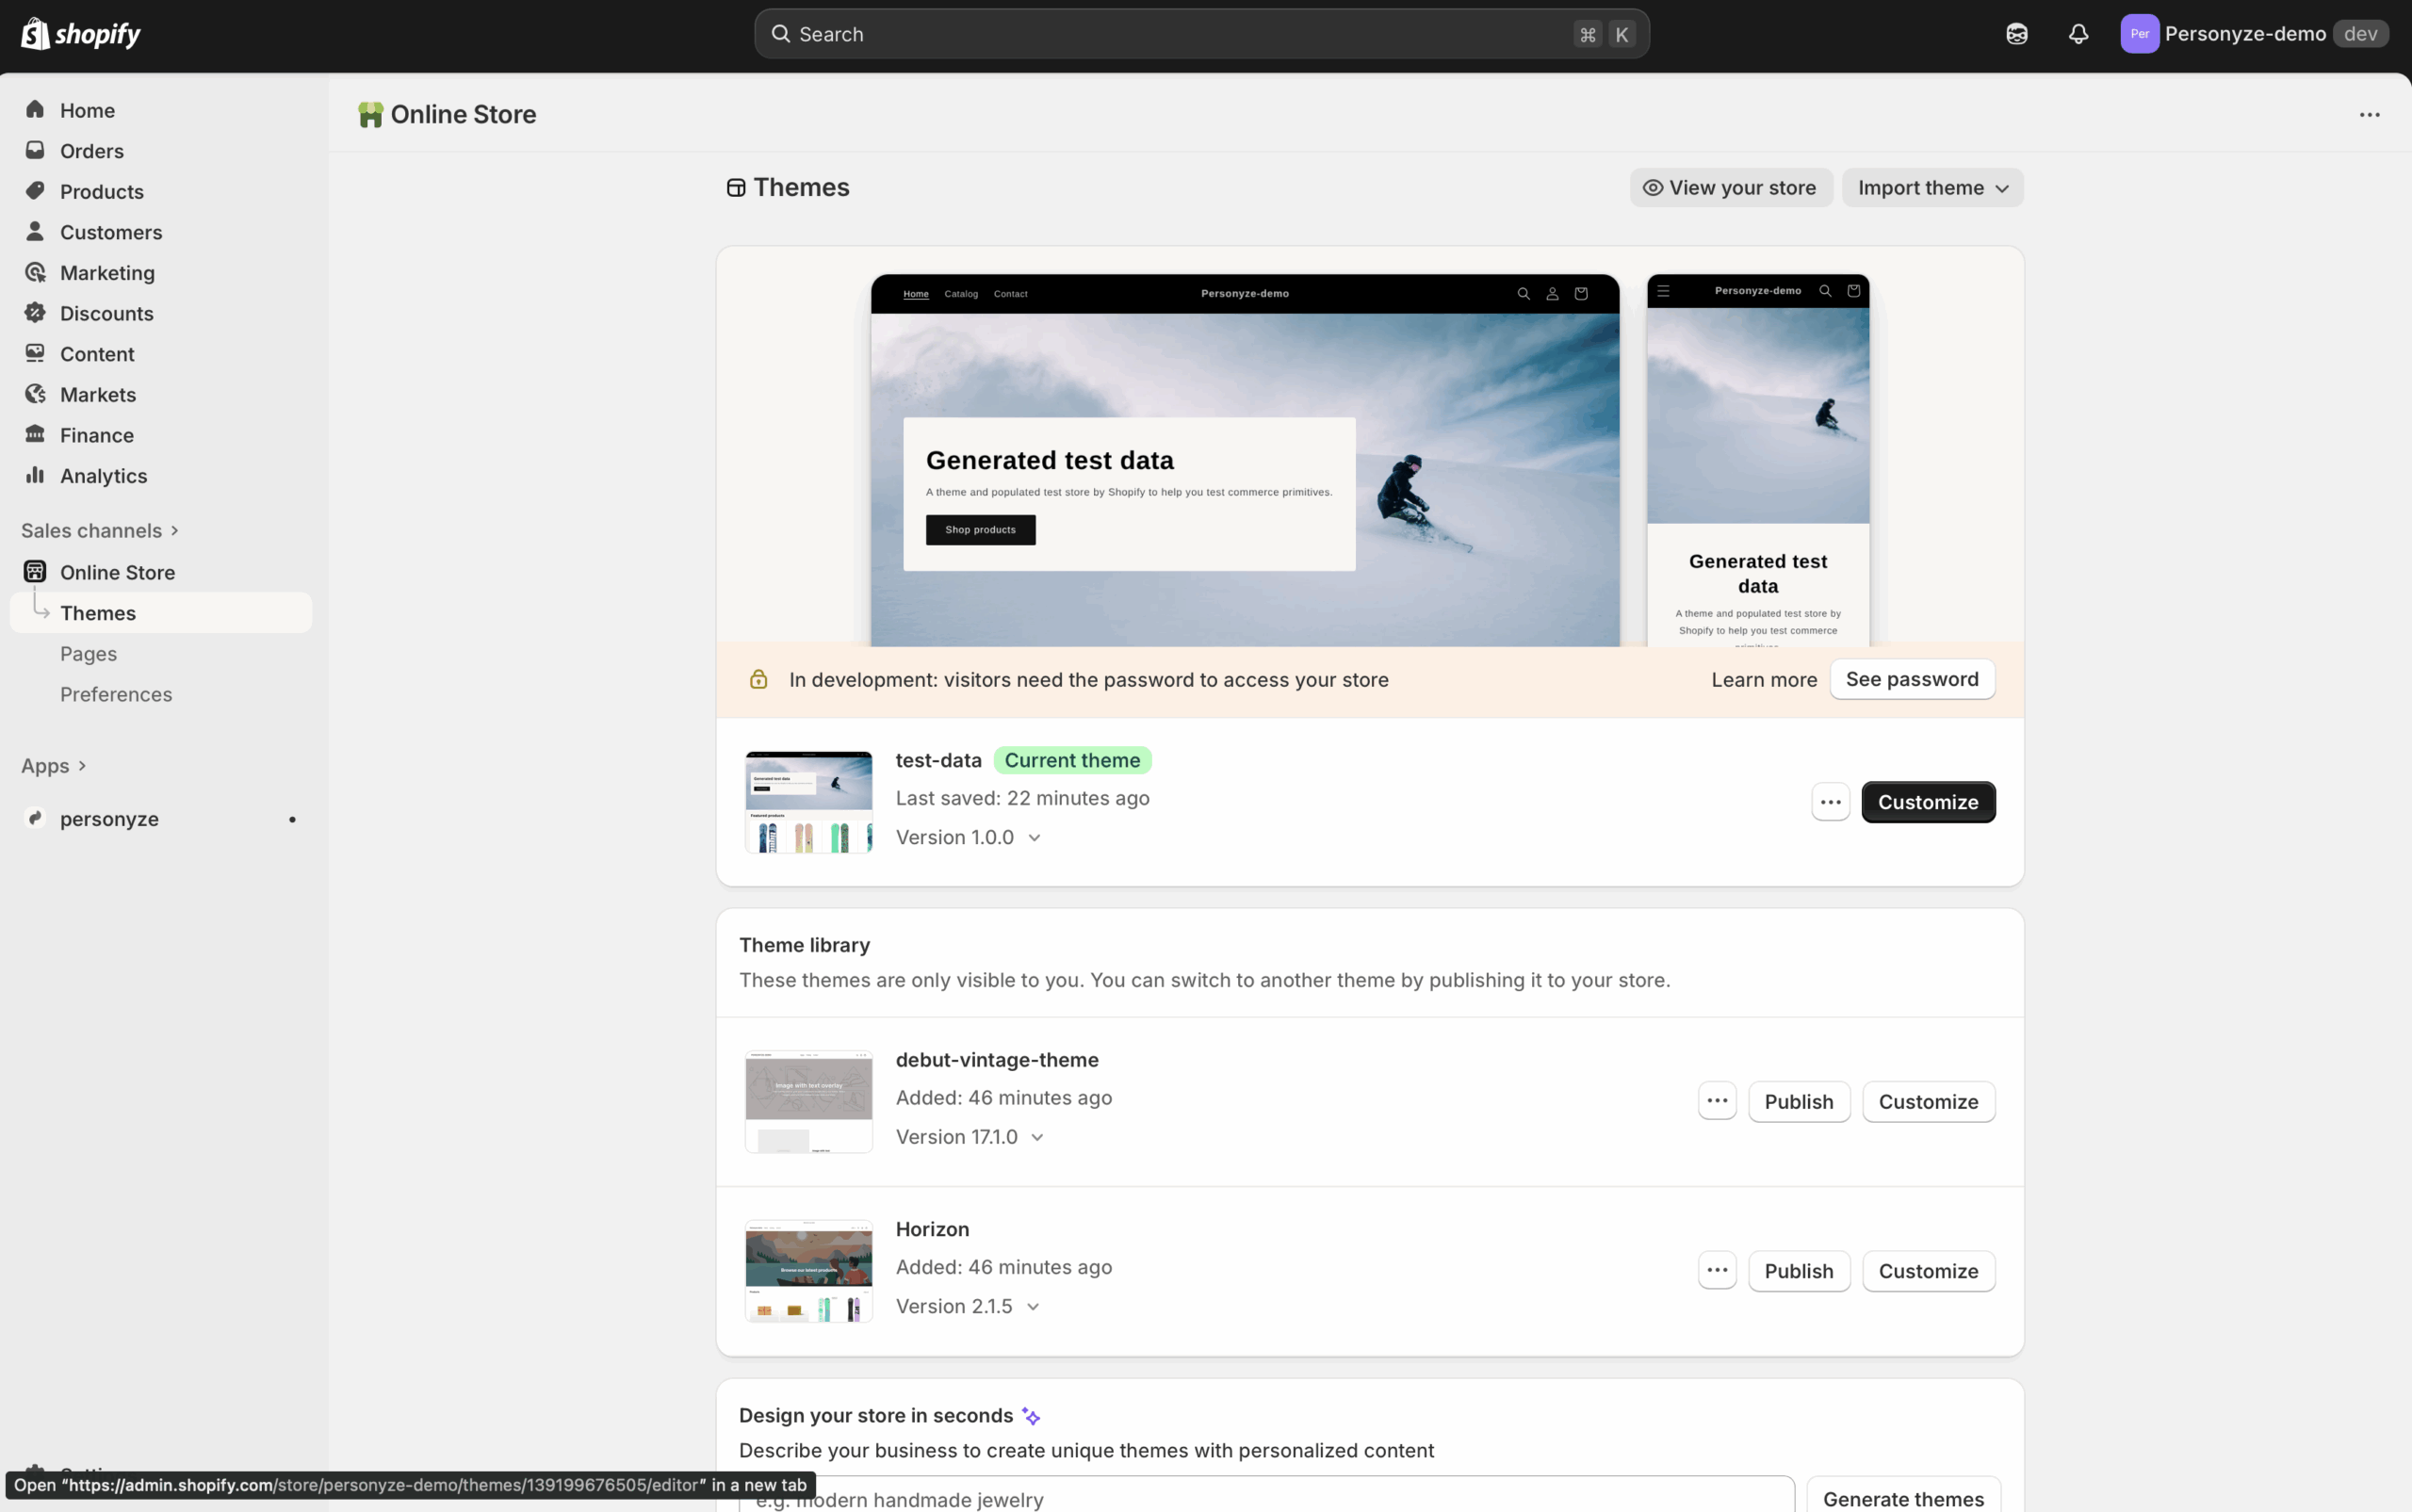Click the Discounts badge icon
Image resolution: width=2412 pixels, height=1512 pixels.
(35, 312)
